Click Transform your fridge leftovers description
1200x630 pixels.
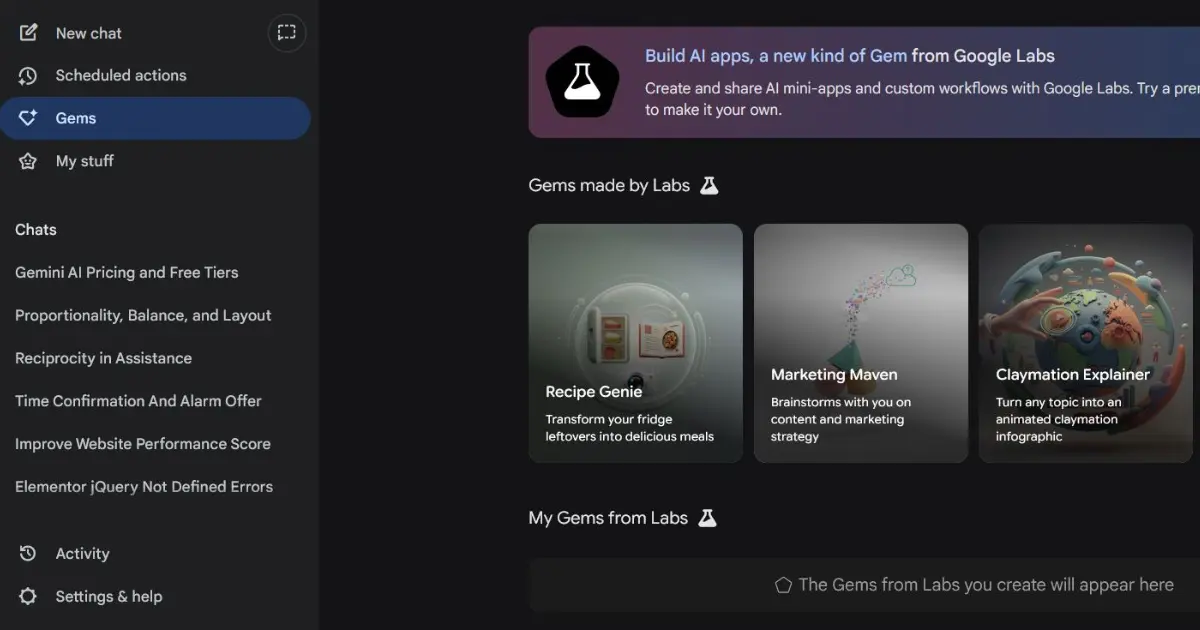(x=629, y=428)
